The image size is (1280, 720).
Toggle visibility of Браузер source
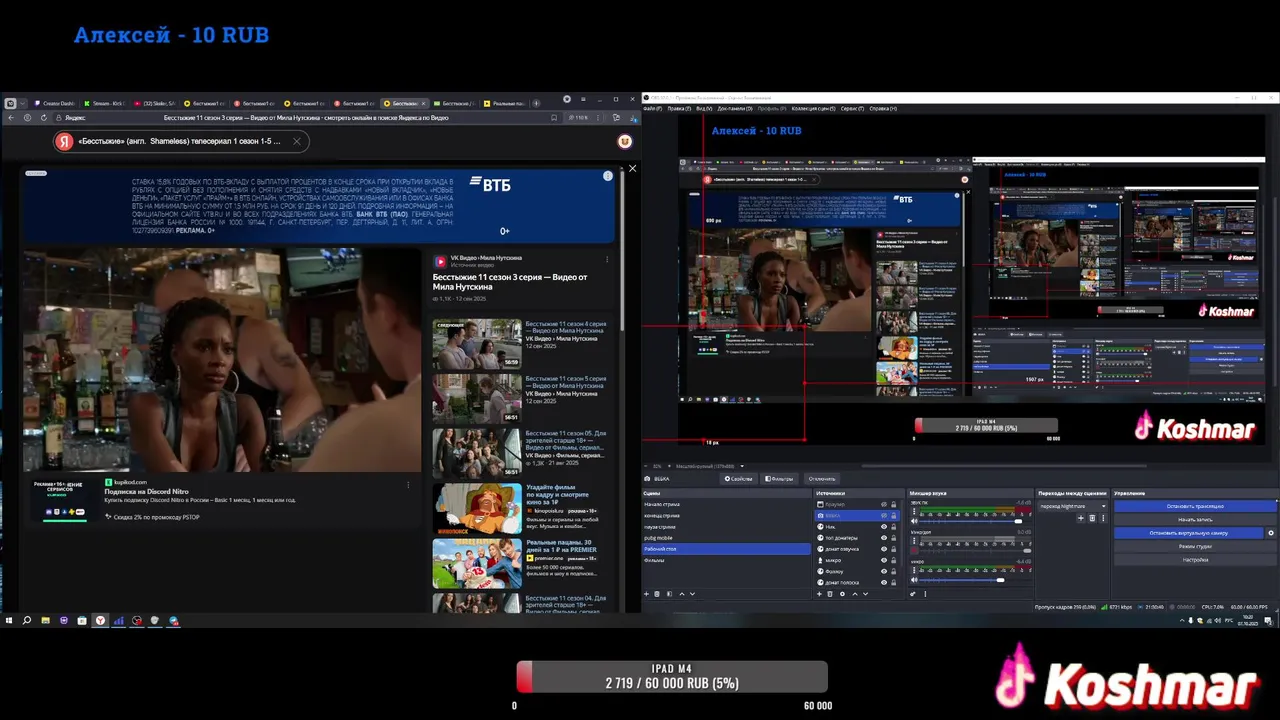[x=884, y=504]
